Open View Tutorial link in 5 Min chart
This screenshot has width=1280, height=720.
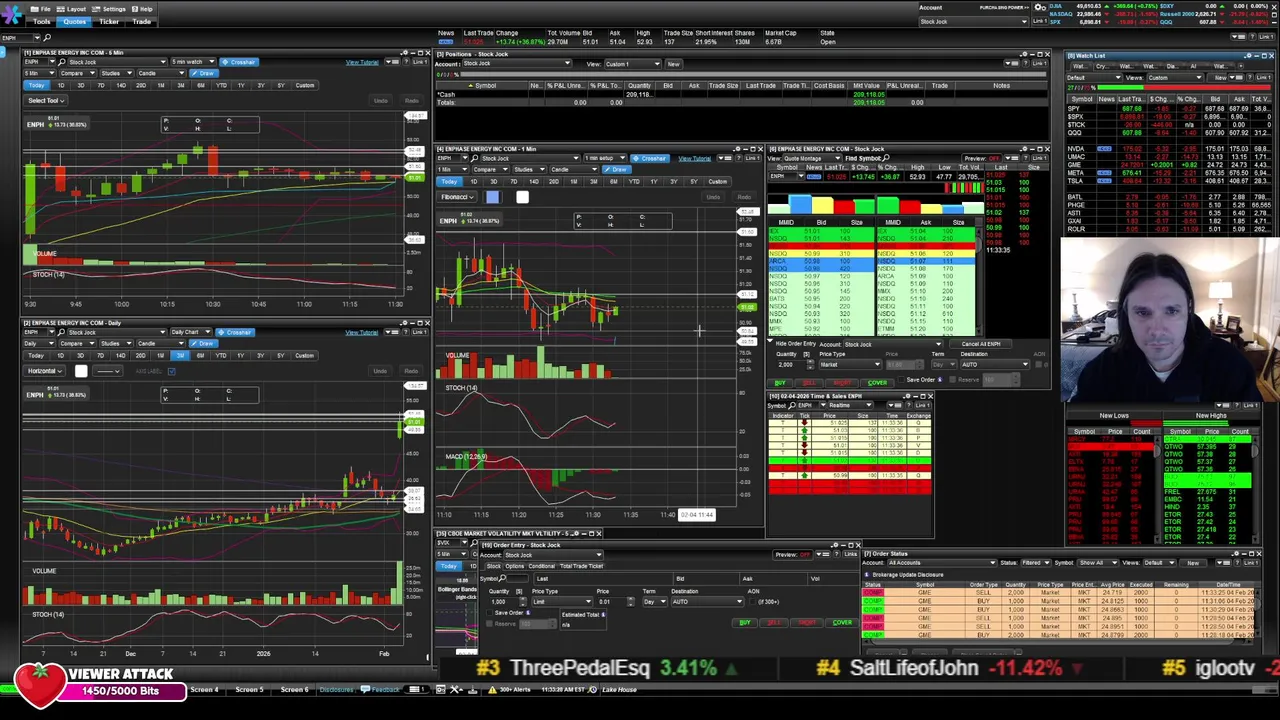362,62
